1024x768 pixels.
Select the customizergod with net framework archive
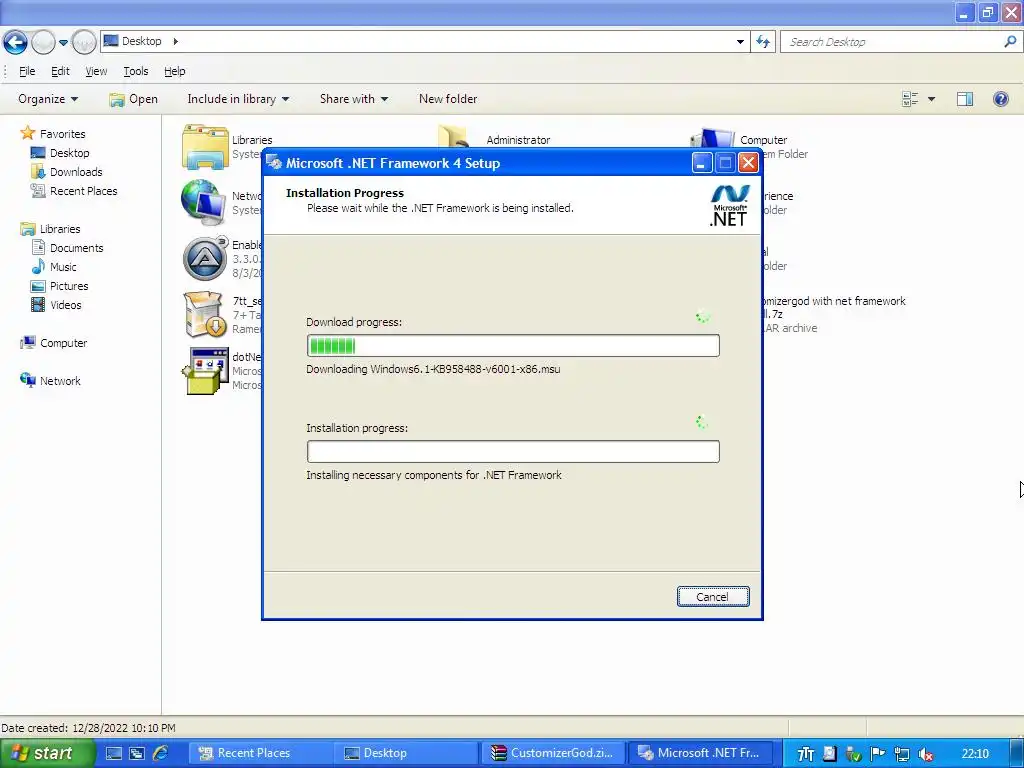pyautogui.click(x=833, y=314)
